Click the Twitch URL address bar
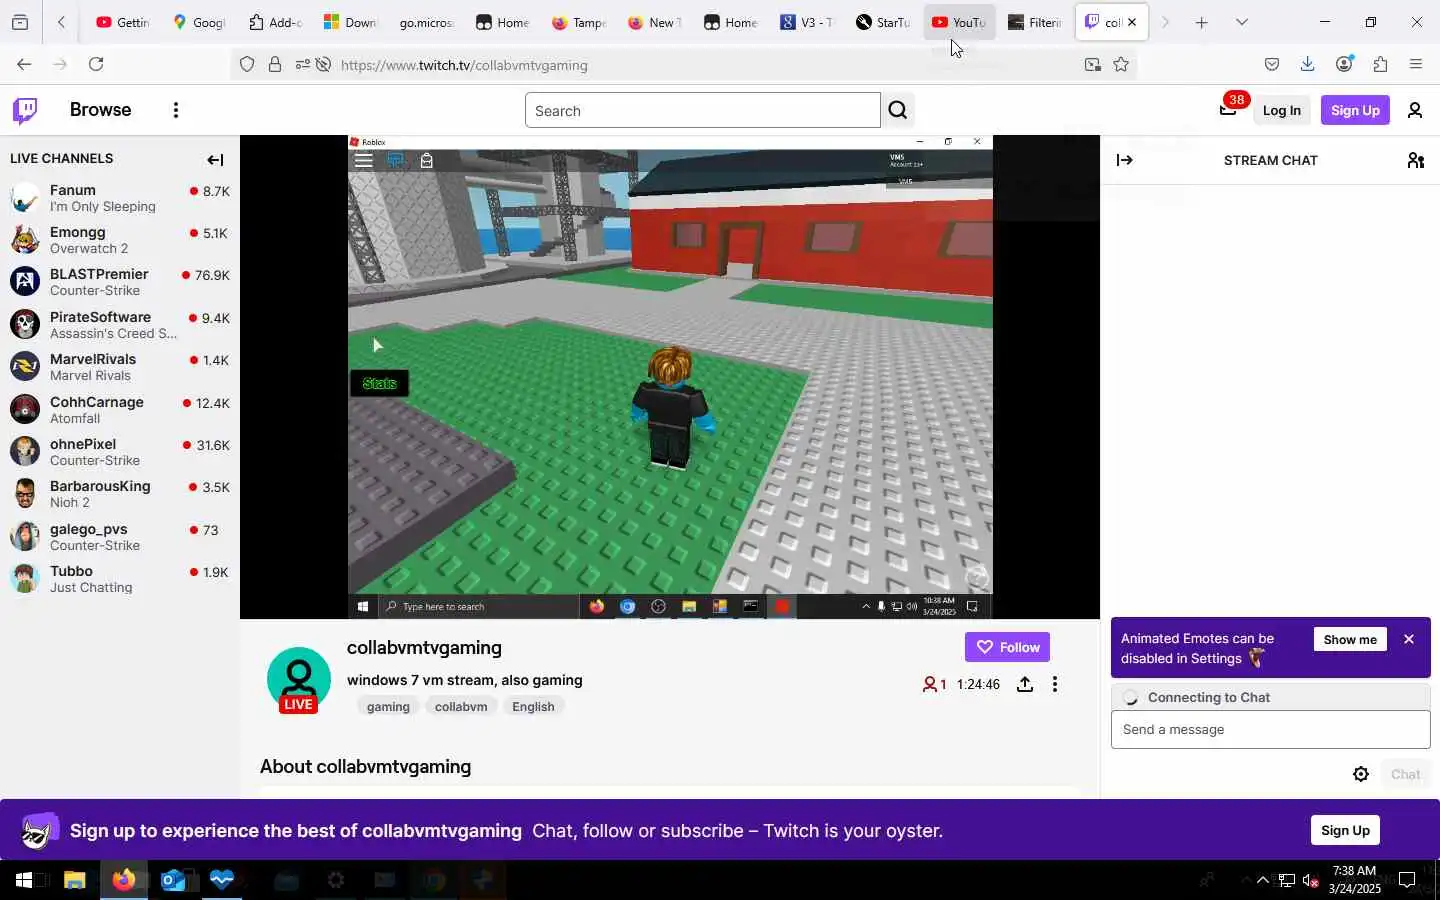Screen dimensions: 1440x900 pos(700,65)
